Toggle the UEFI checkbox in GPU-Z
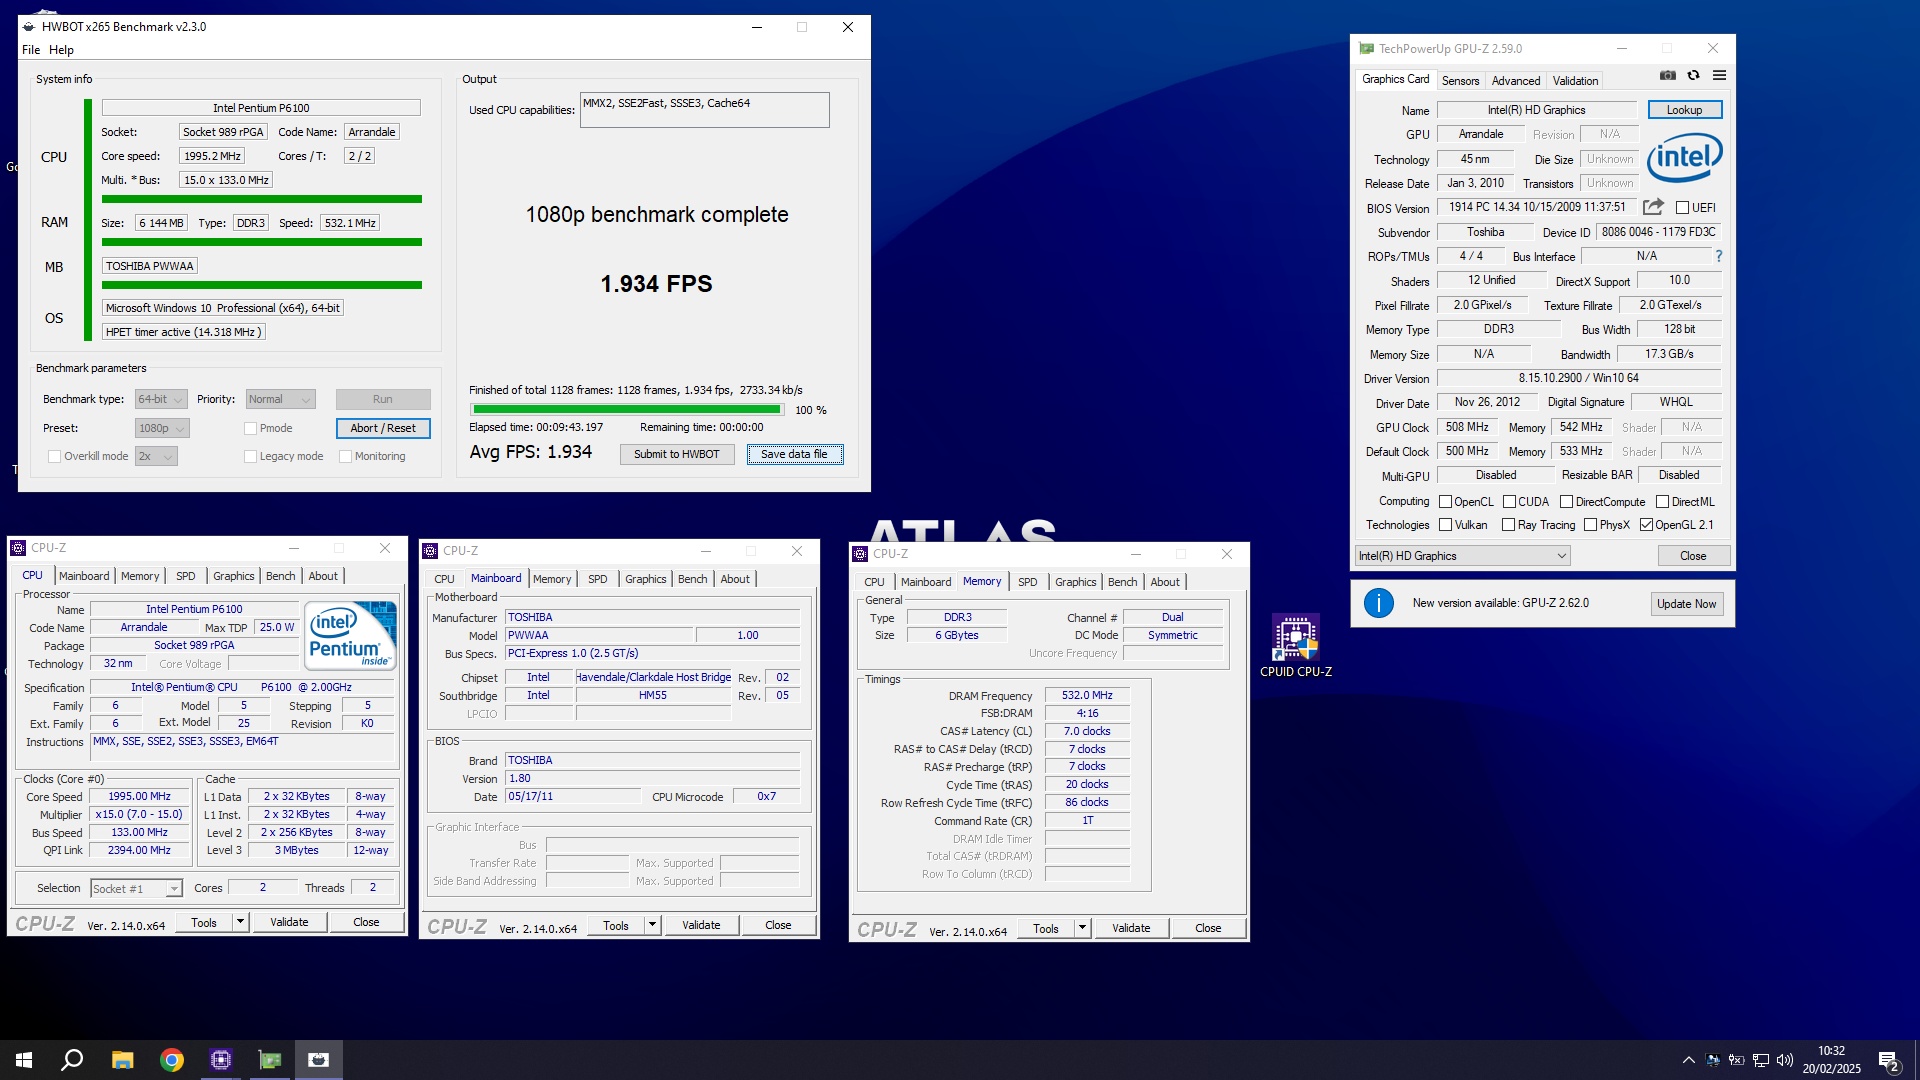 point(1682,208)
